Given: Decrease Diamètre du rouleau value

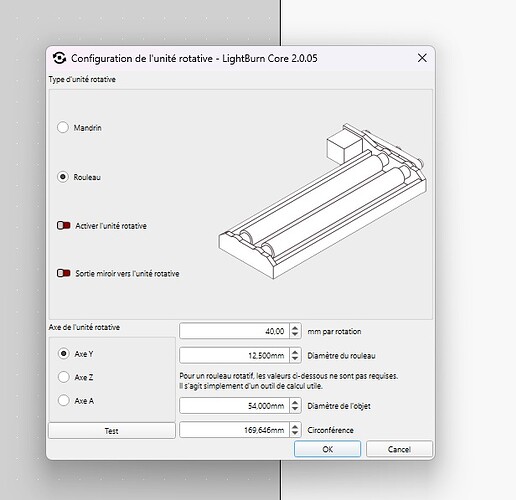Looking at the screenshot, I should (x=295, y=359).
